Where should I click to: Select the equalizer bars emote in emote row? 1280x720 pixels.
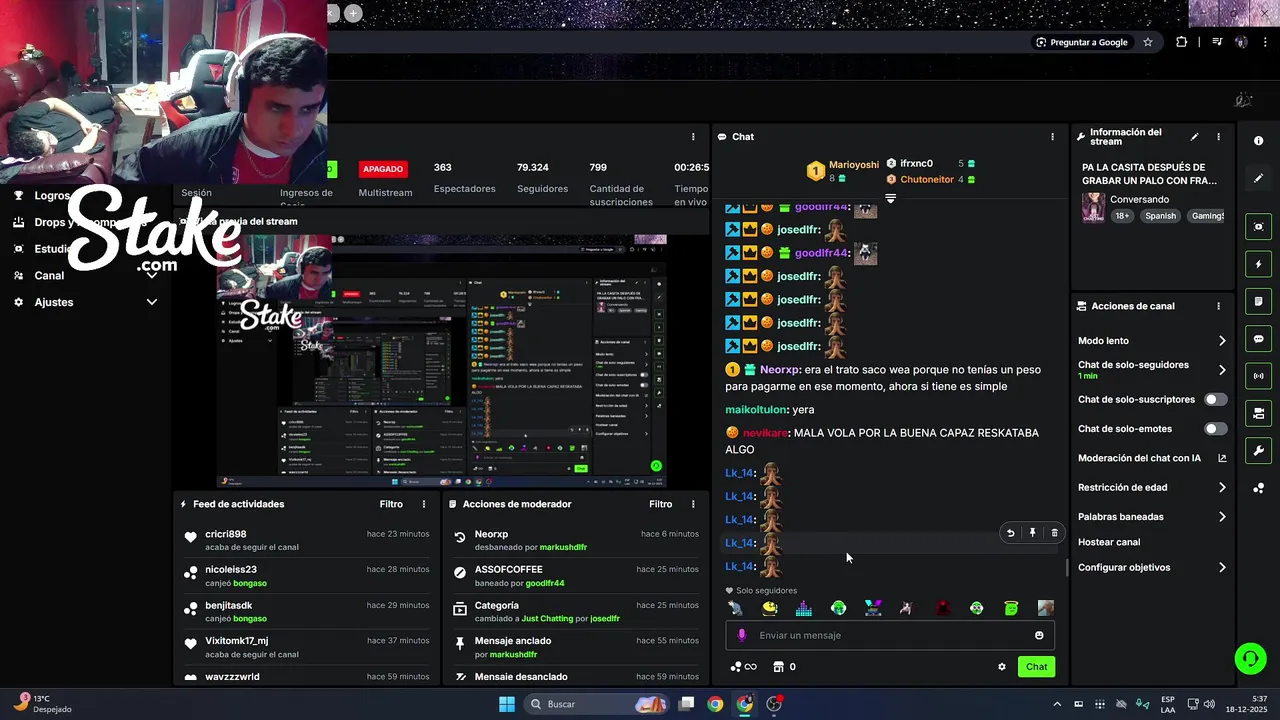coord(804,608)
